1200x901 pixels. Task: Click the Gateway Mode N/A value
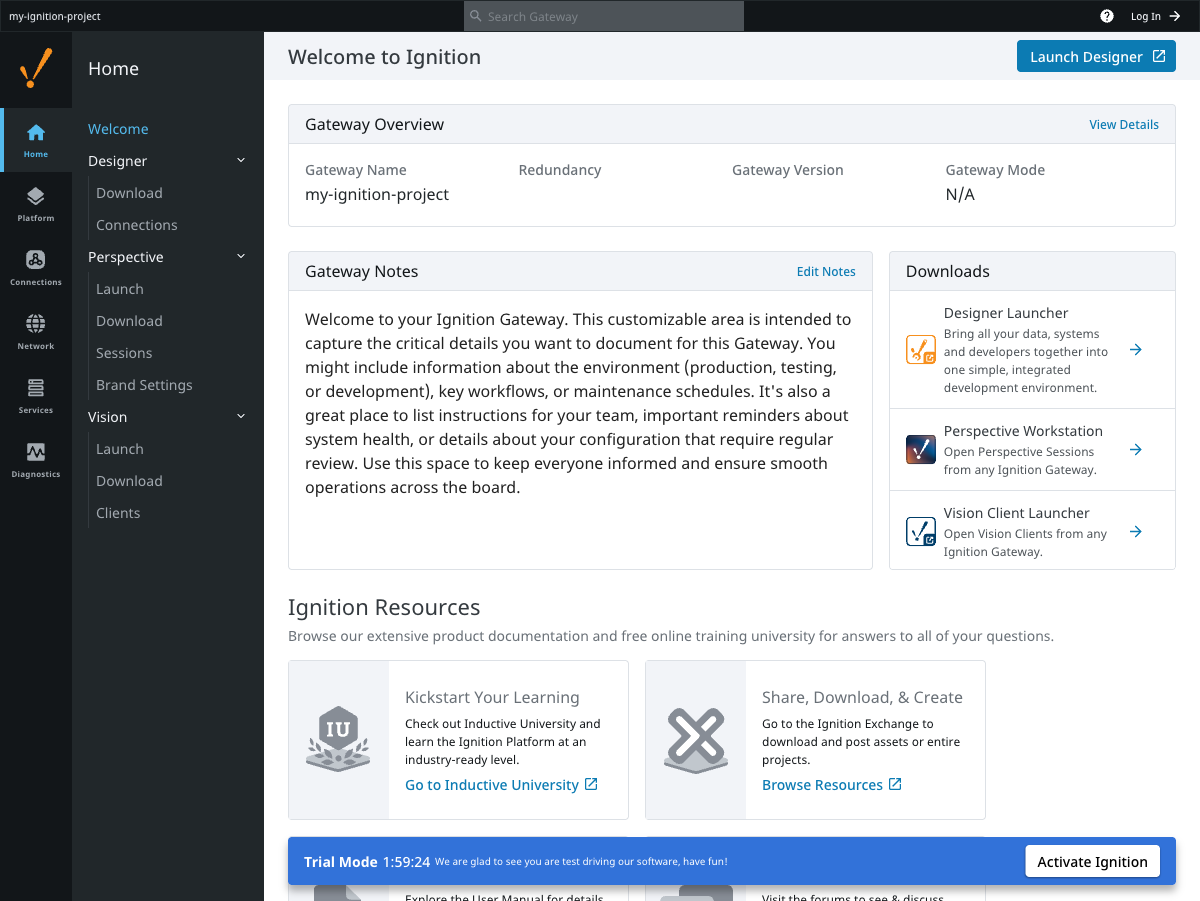(x=960, y=194)
